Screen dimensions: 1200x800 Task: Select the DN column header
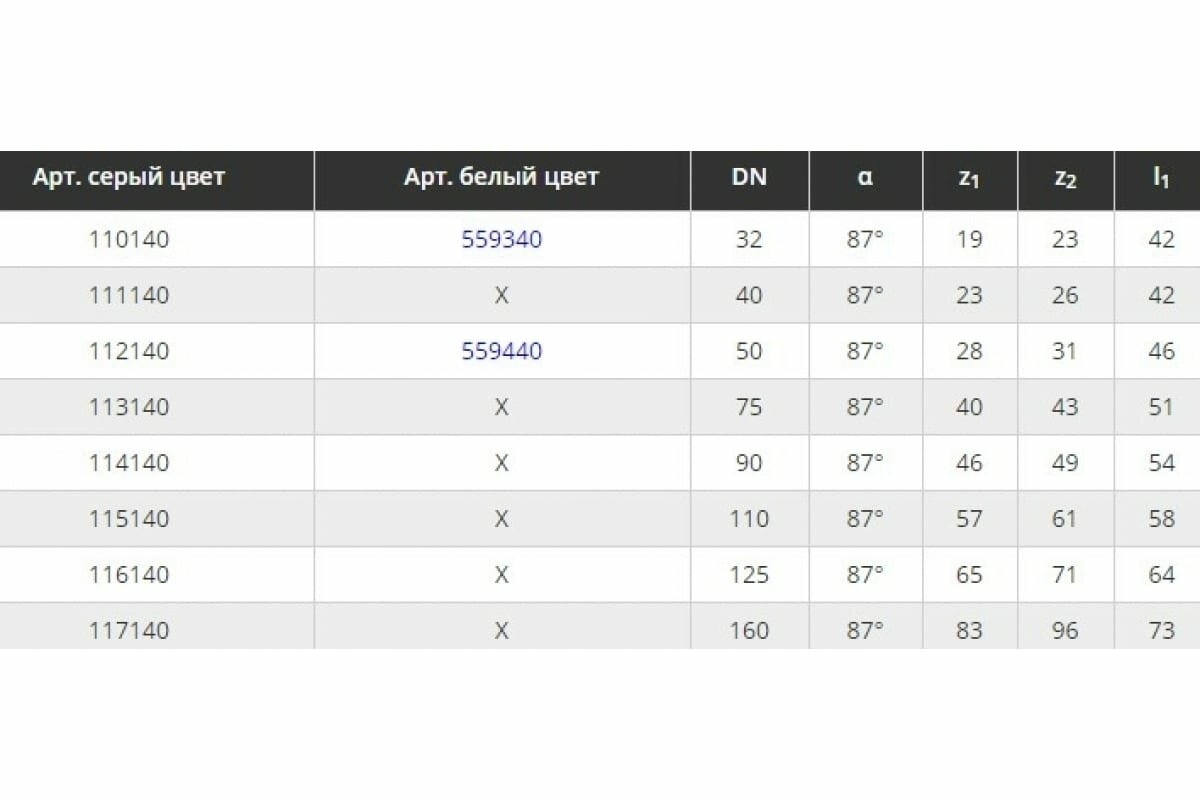(x=749, y=178)
